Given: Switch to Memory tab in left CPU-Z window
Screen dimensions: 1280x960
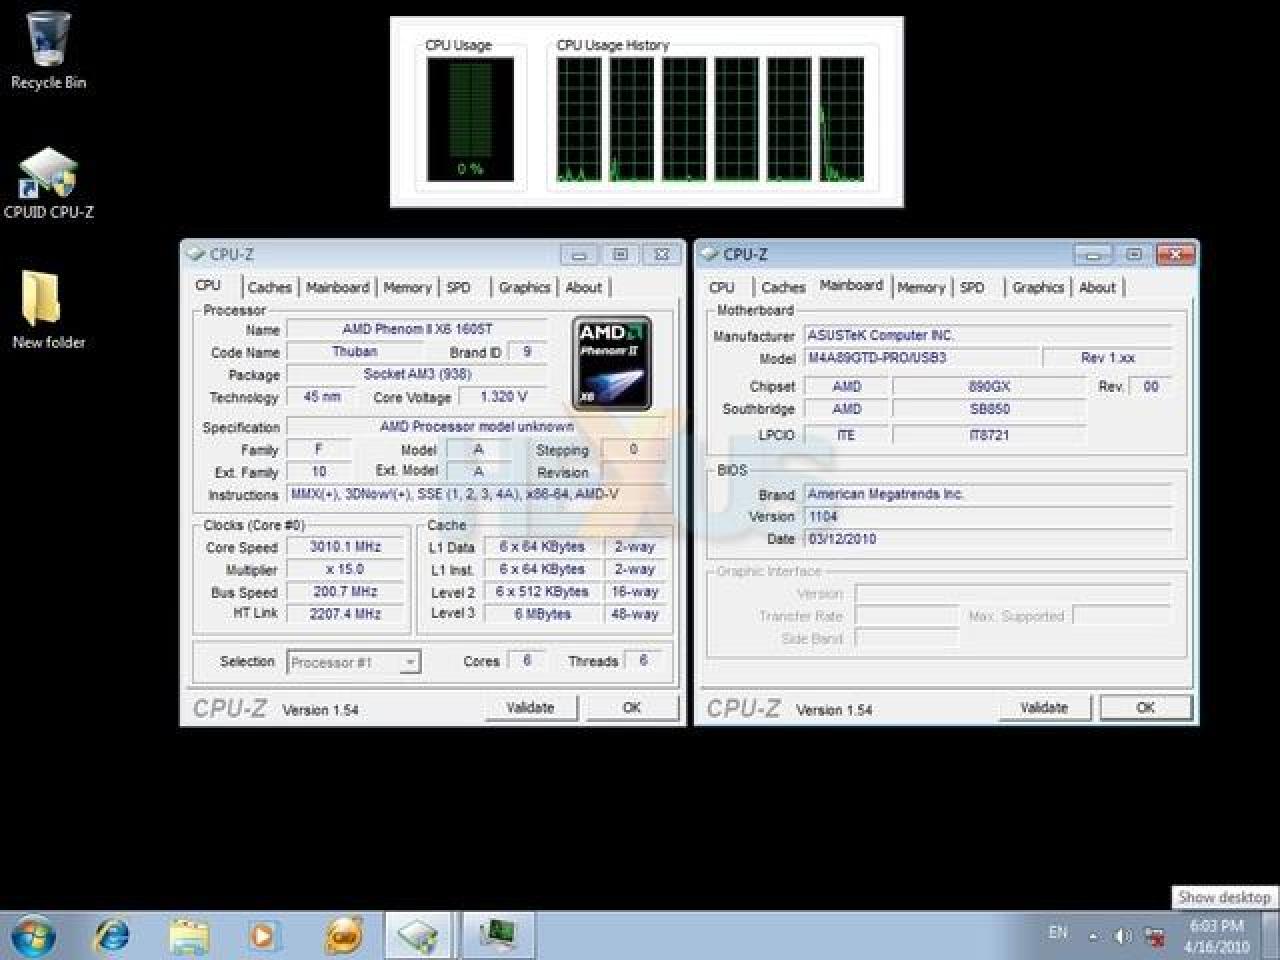Looking at the screenshot, I should pyautogui.click(x=407, y=287).
